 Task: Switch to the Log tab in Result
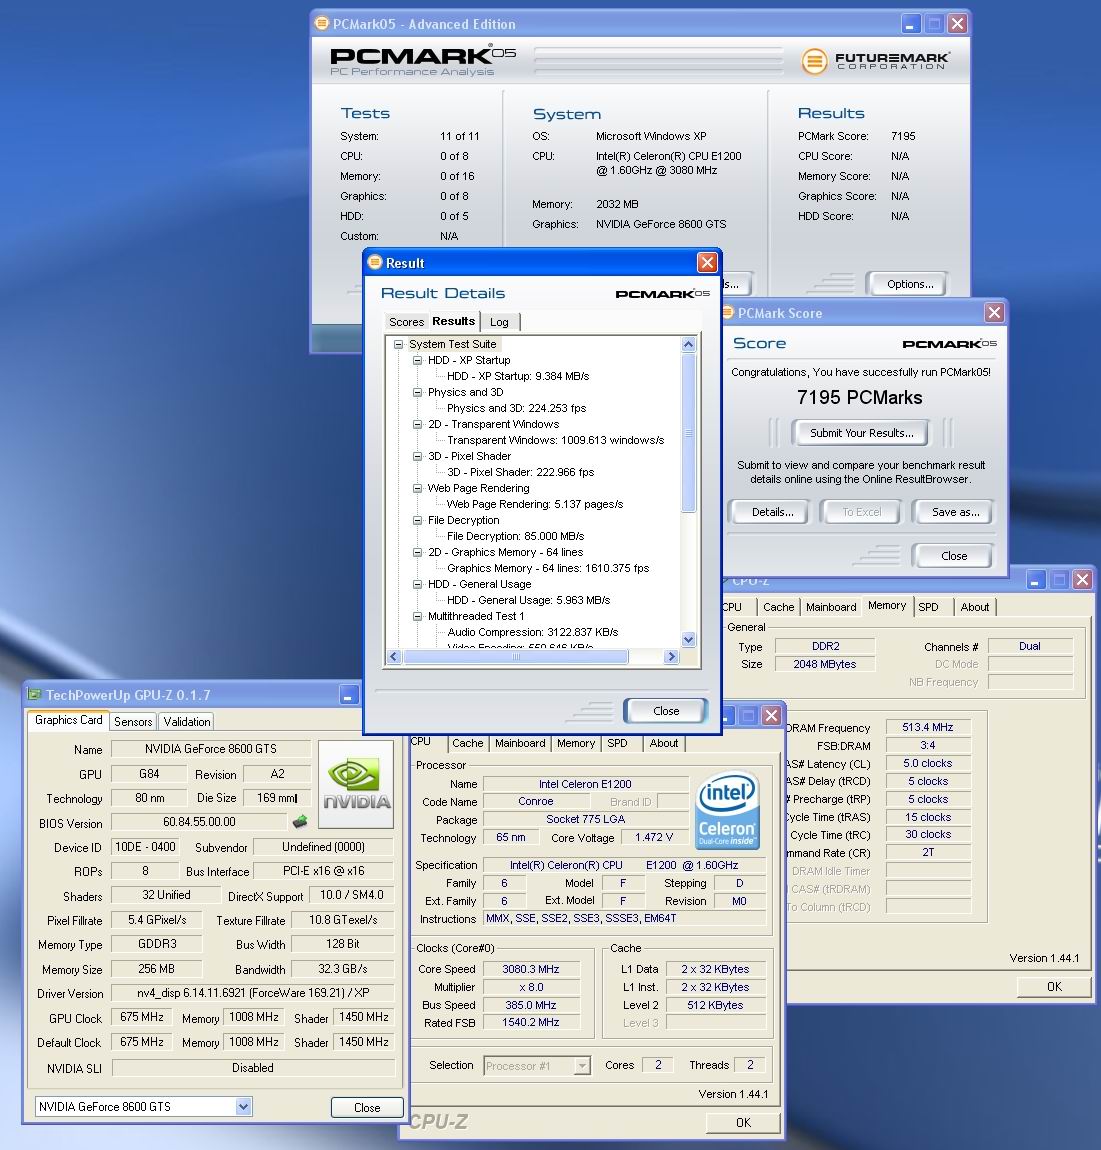click(500, 322)
